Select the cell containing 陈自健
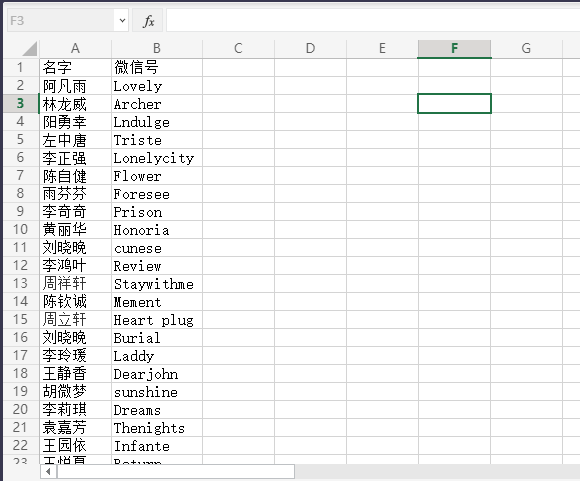This screenshot has width=580, height=481. click(75, 175)
